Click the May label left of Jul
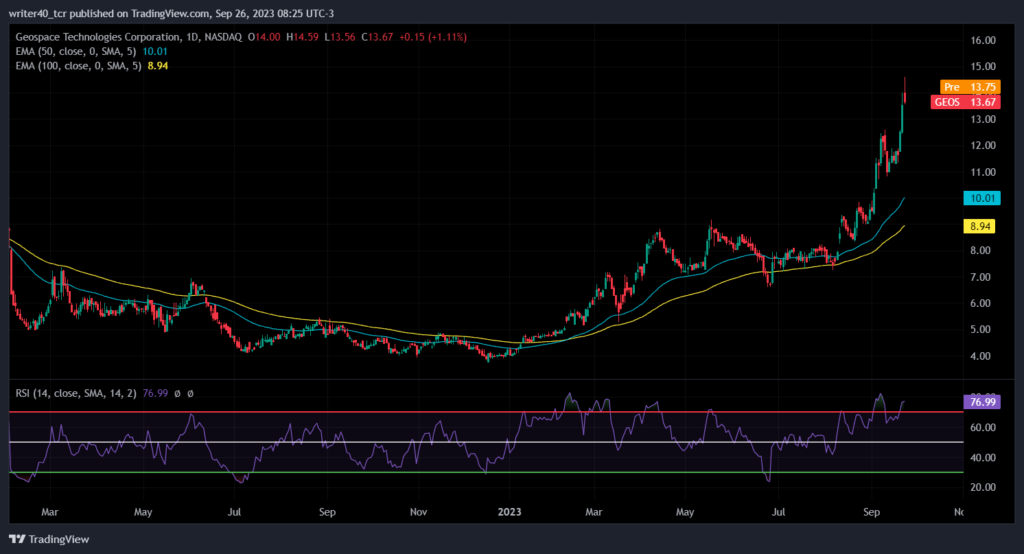 tap(143, 512)
